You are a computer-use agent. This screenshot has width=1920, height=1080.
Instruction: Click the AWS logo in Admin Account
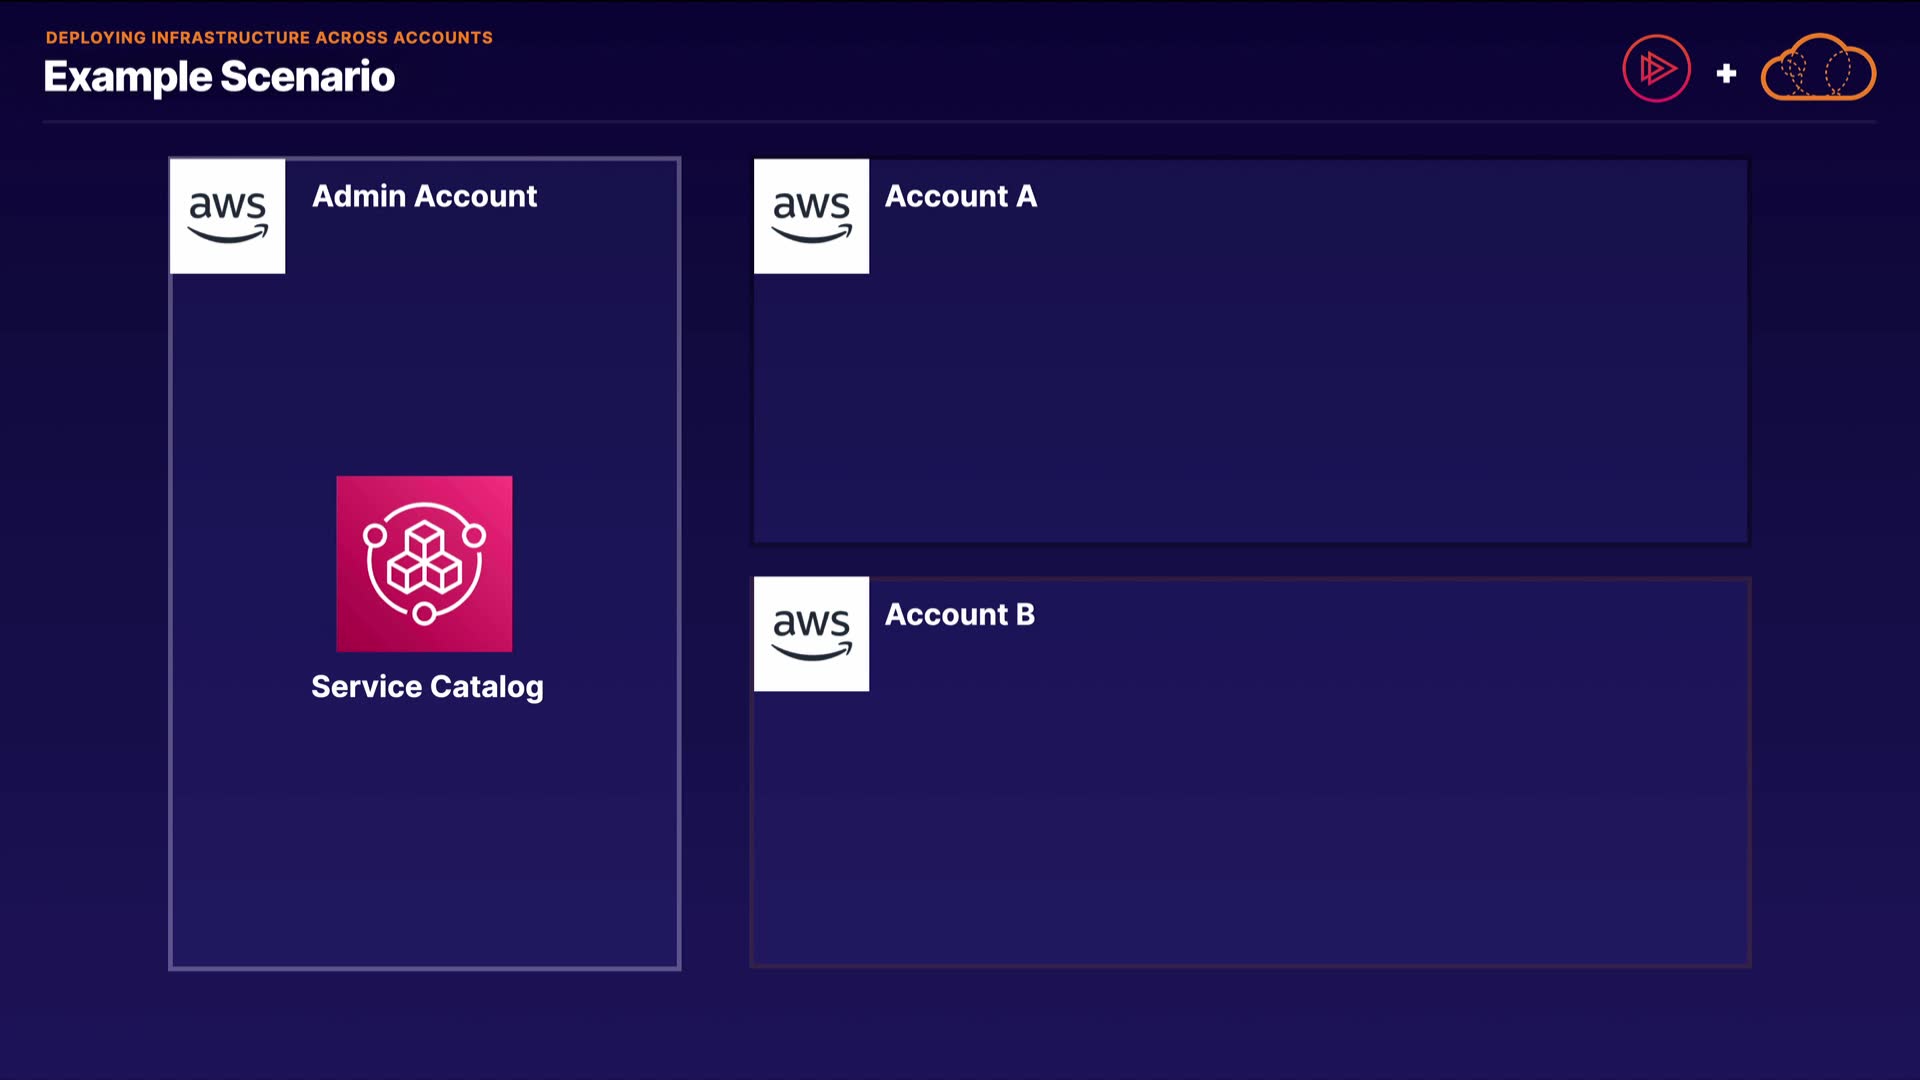[227, 216]
